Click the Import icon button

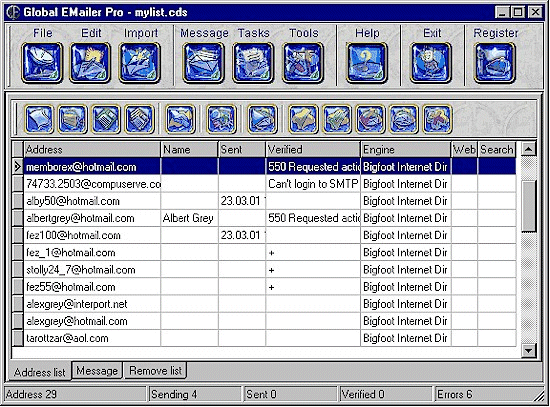click(x=140, y=63)
